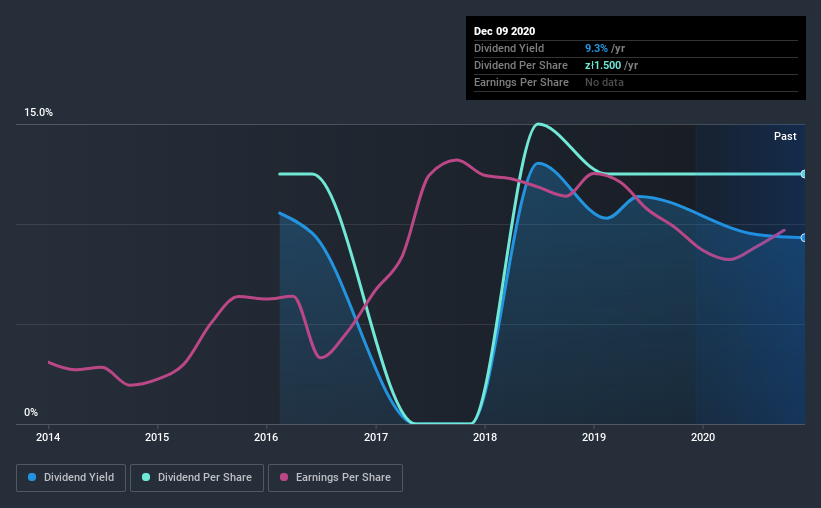Toggle the Earnings Per Share legend button
Screen dimensions: 821x508
[x=335, y=478]
